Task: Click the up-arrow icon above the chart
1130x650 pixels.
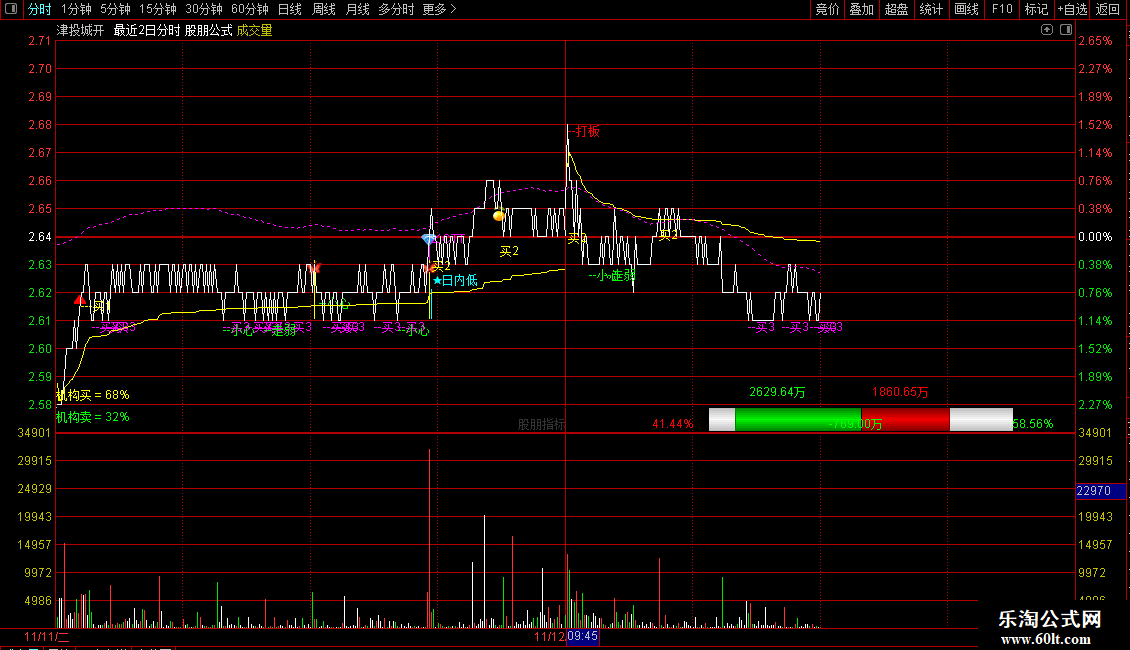Action: point(1046,30)
